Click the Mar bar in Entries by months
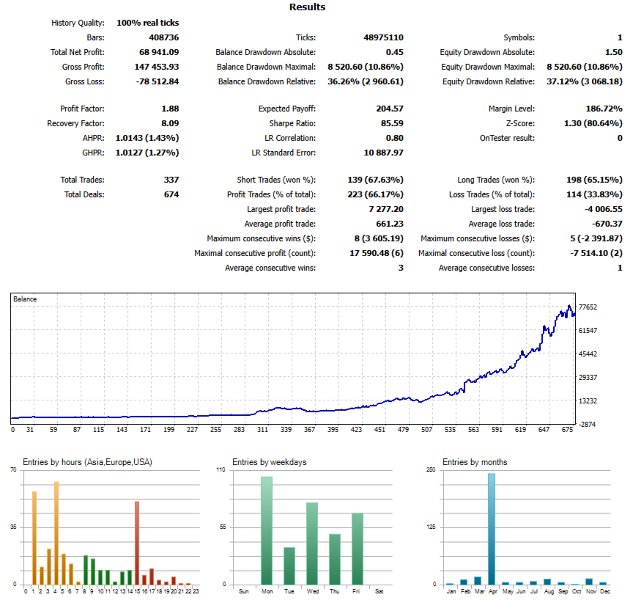This screenshot has width=633, height=600. 478,581
